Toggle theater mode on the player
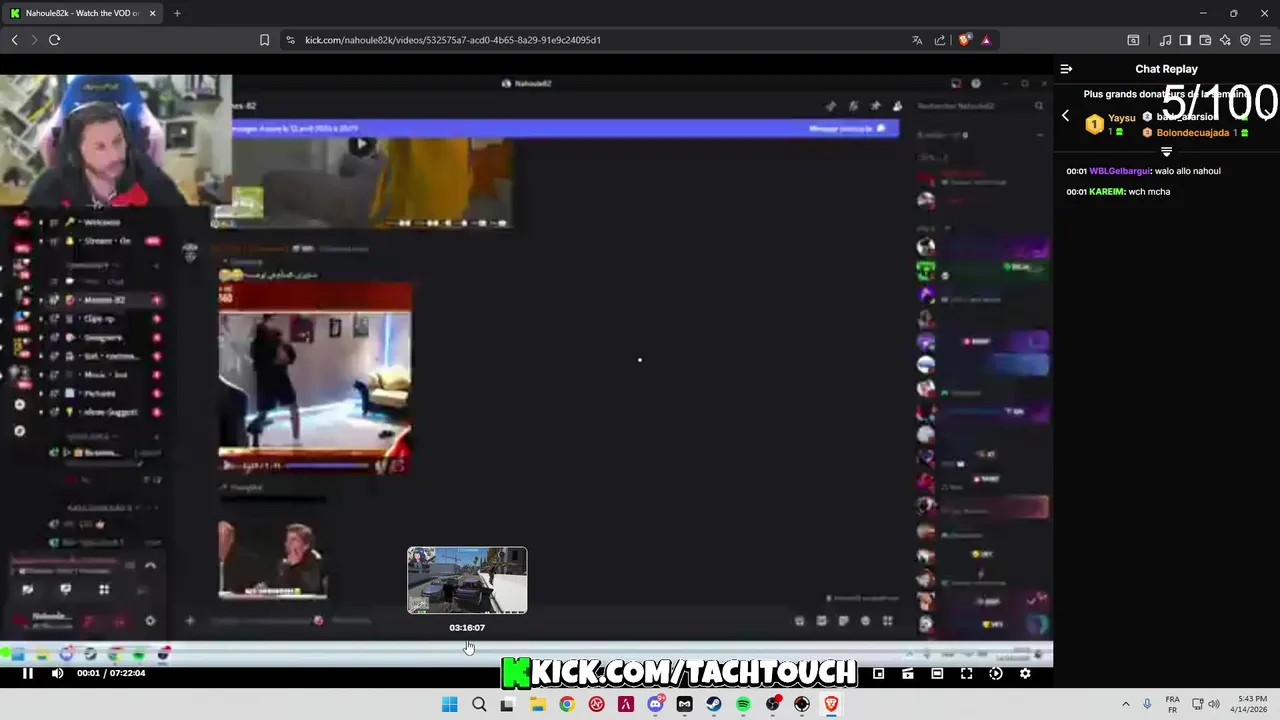Image resolution: width=1280 pixels, height=720 pixels. pyautogui.click(x=937, y=673)
